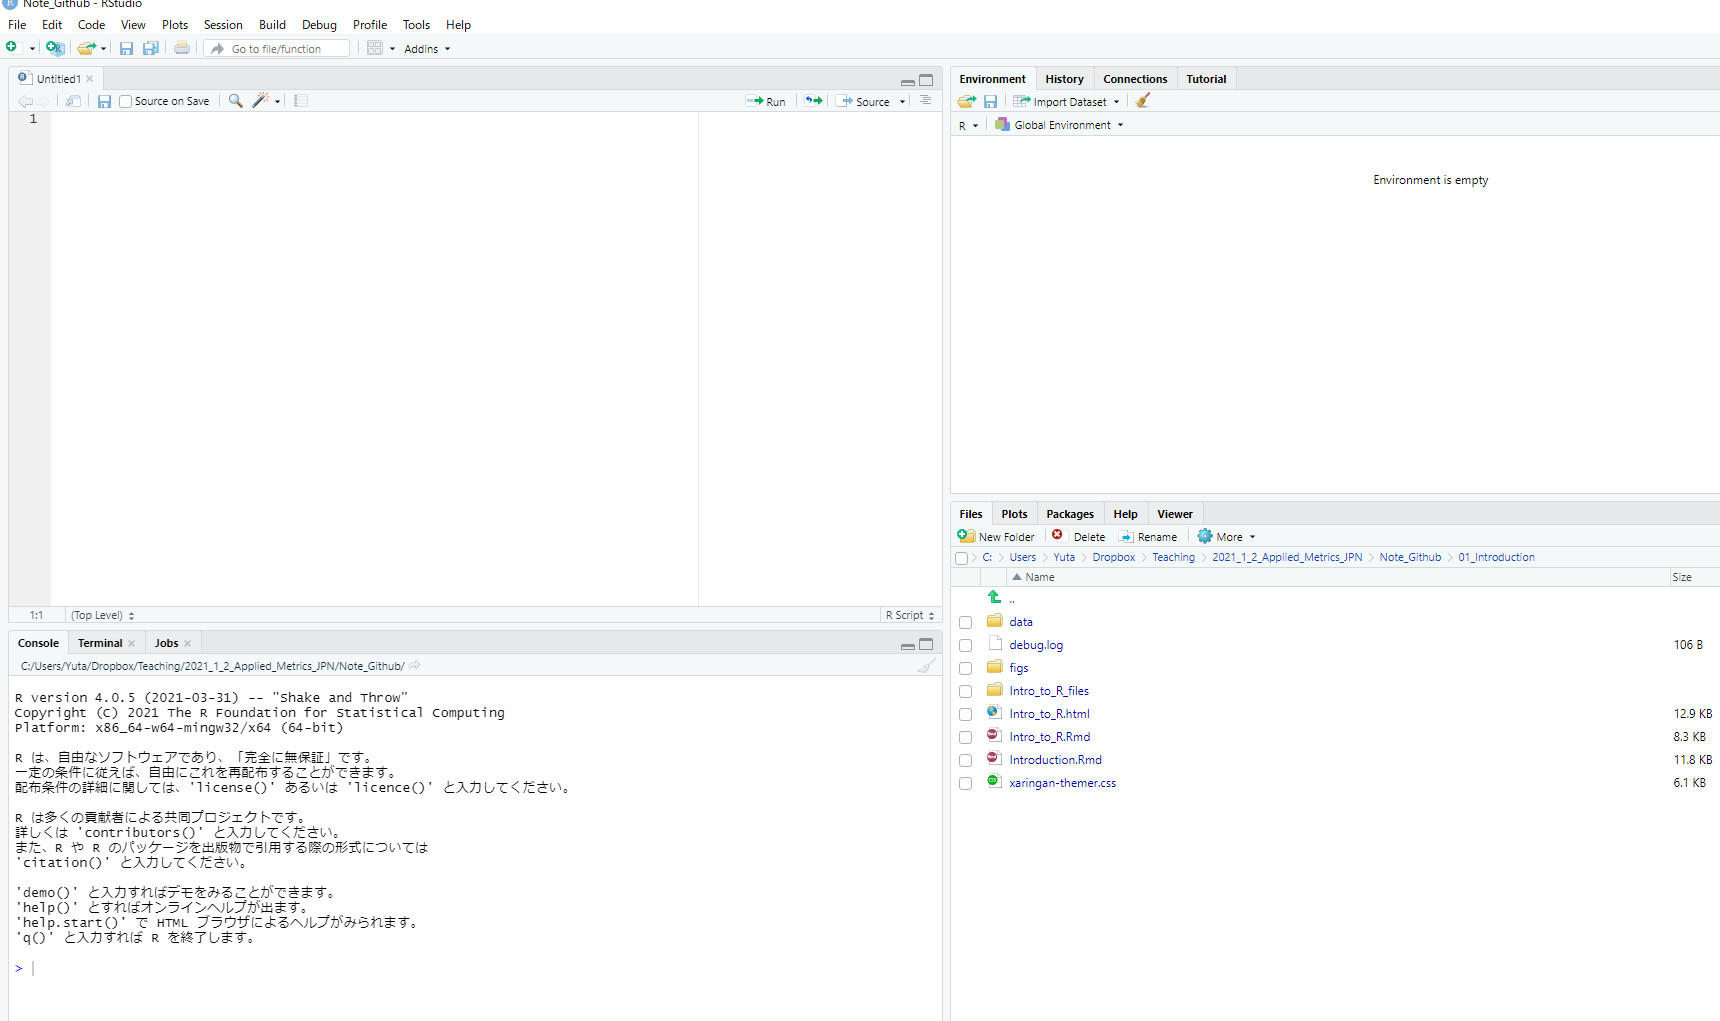Image resolution: width=1720 pixels, height=1021 pixels.
Task: Open the Introduction.Rmd file link
Action: pyautogui.click(x=1055, y=760)
